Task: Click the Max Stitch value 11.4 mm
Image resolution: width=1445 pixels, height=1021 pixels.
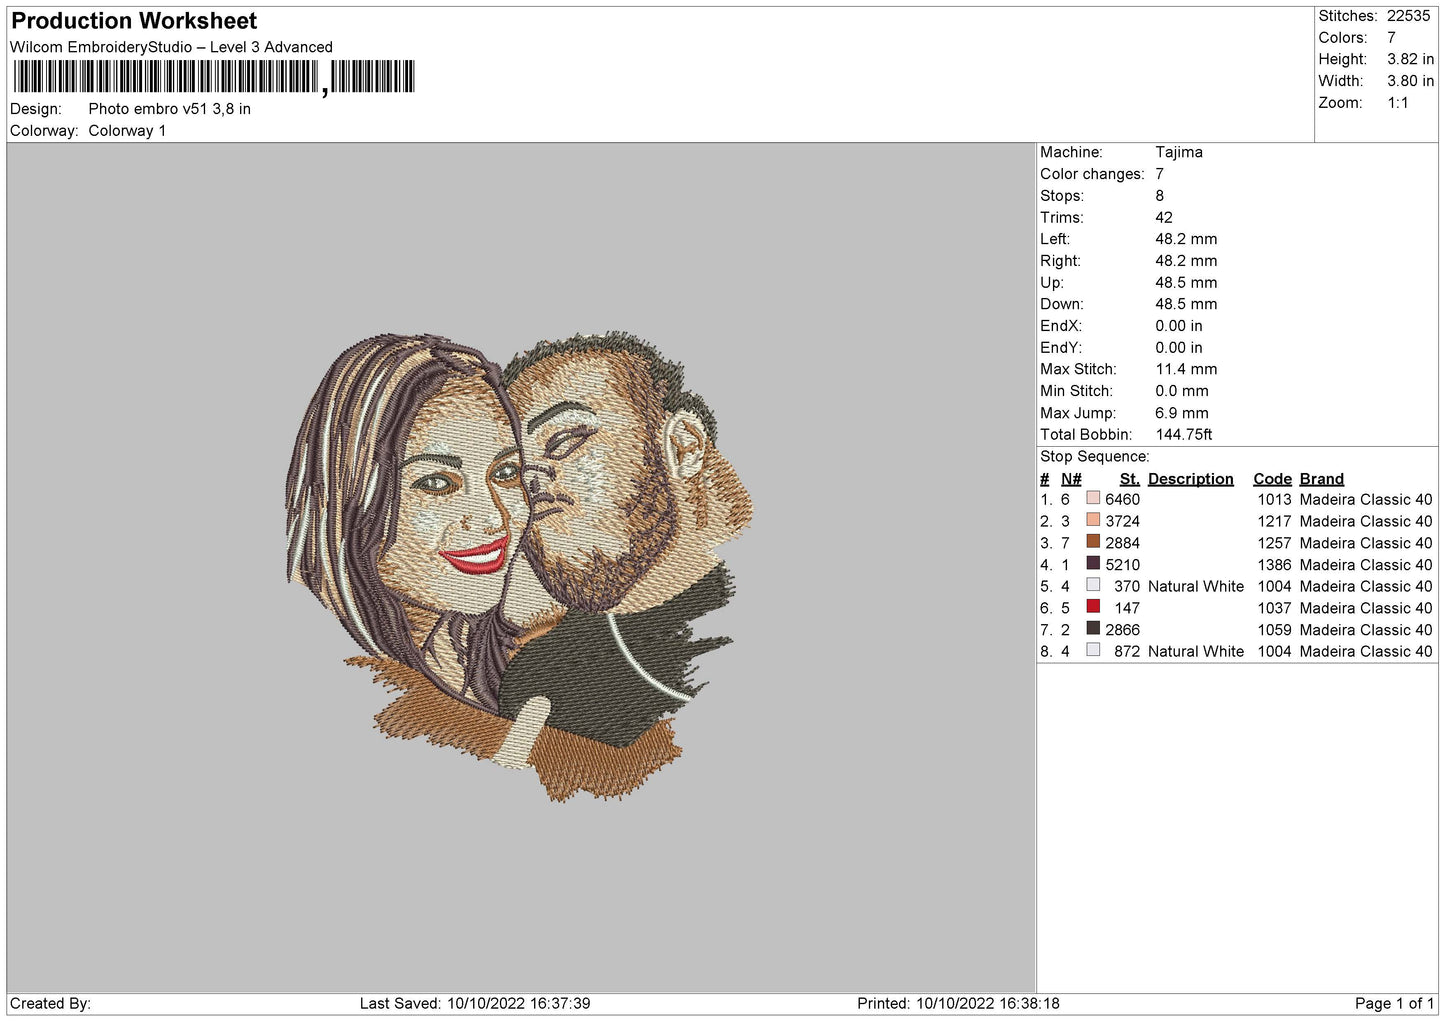Action: [x=1186, y=369]
